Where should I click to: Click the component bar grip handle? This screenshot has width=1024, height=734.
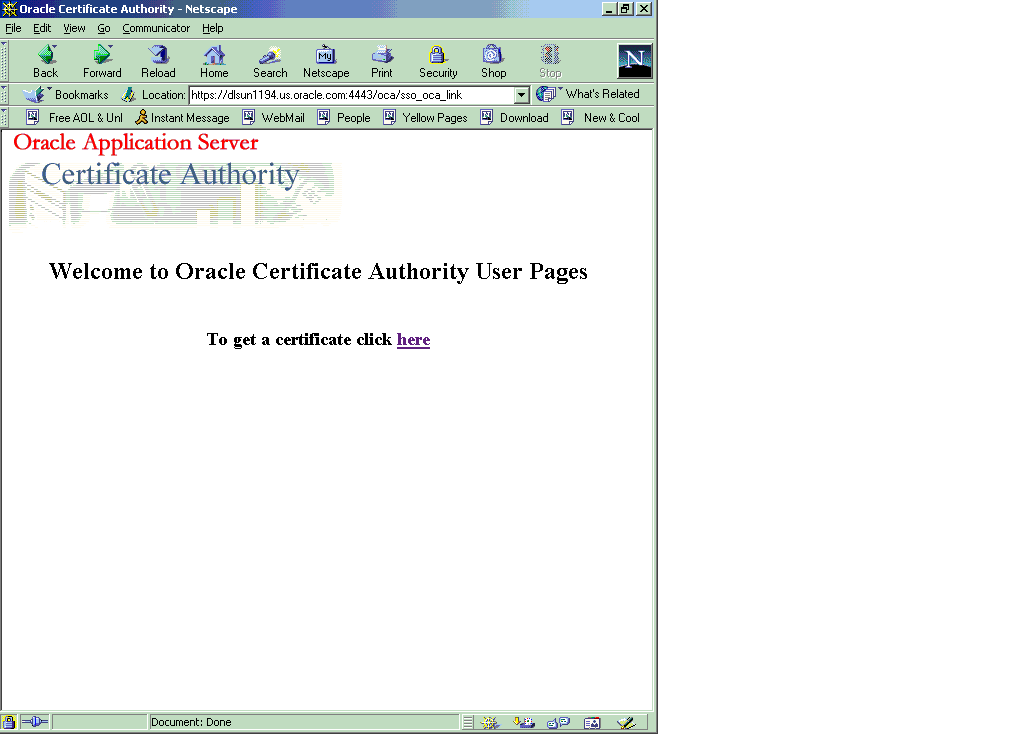pos(468,722)
